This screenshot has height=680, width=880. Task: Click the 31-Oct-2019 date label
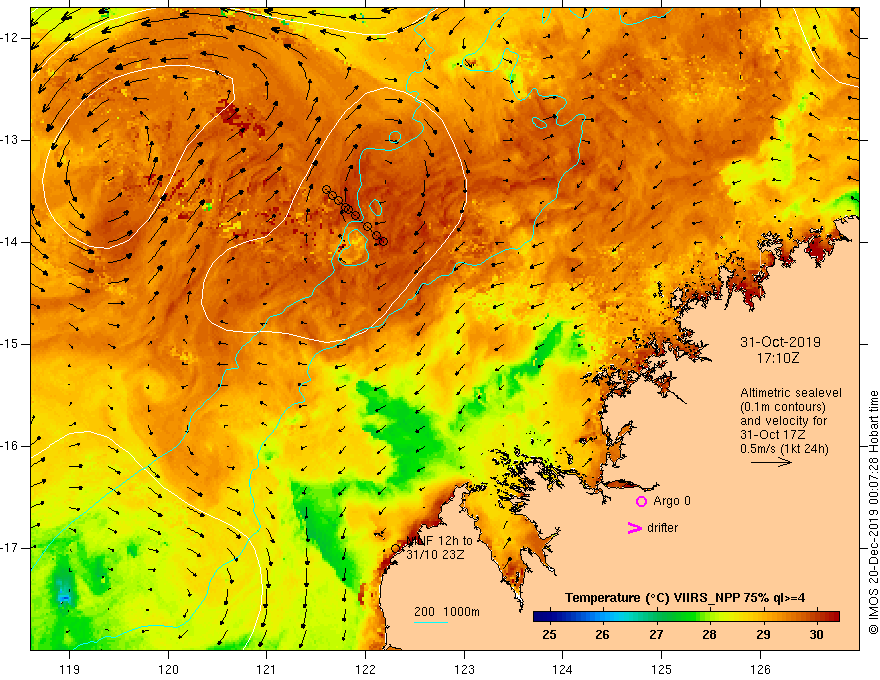(780, 342)
